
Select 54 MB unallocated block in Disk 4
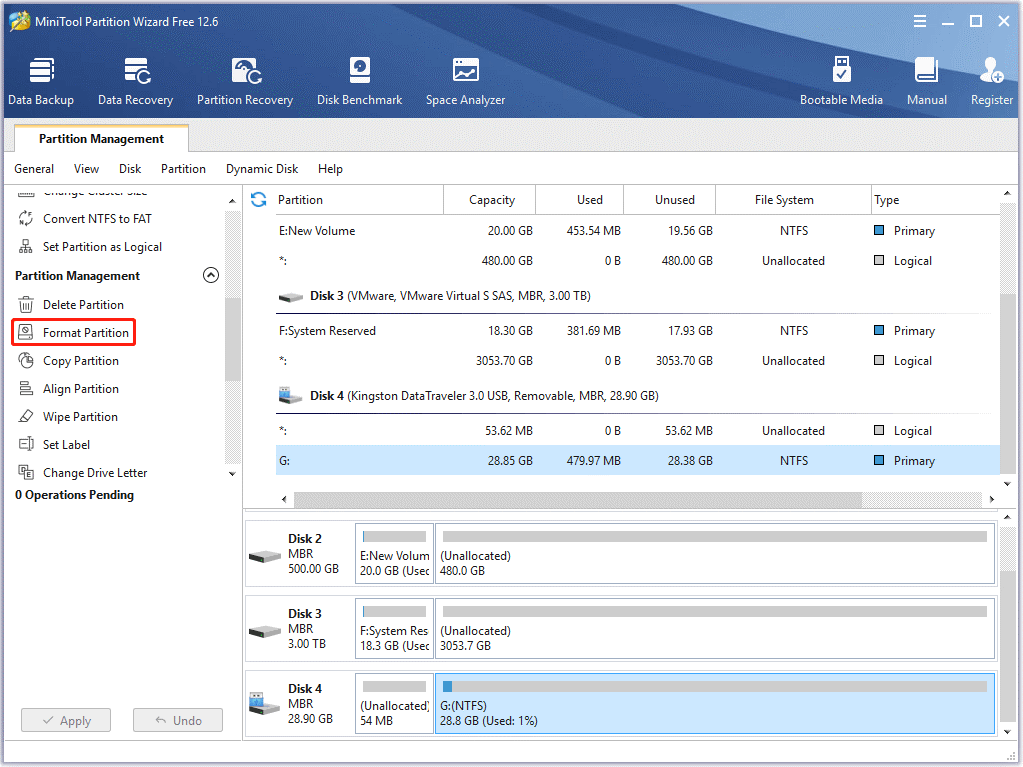pos(395,704)
